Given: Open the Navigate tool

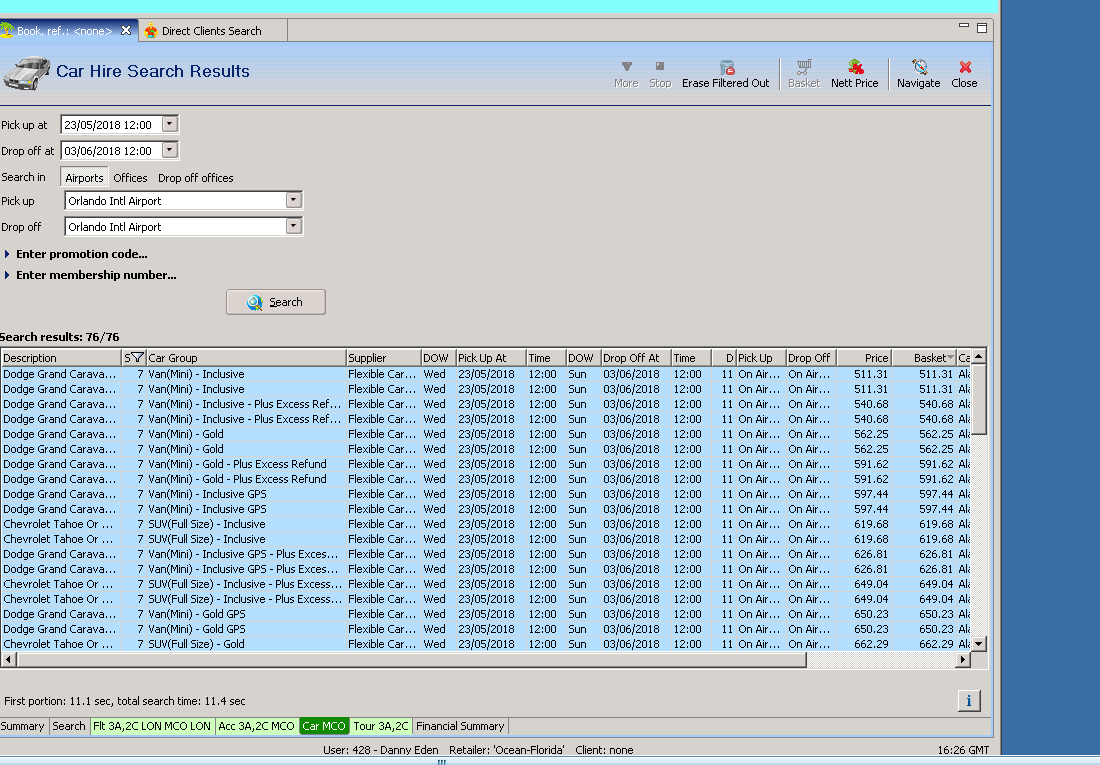Looking at the screenshot, I should (918, 68).
